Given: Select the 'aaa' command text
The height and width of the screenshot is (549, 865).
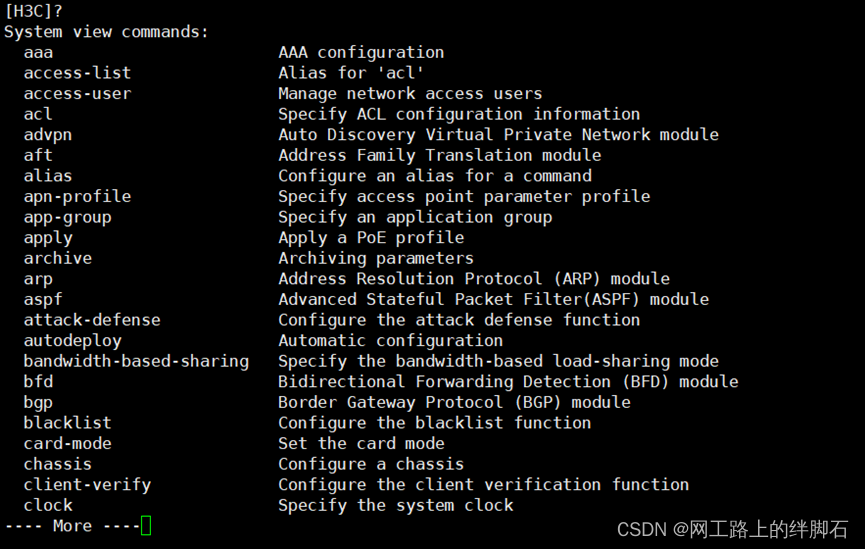Looking at the screenshot, I should (38, 52).
